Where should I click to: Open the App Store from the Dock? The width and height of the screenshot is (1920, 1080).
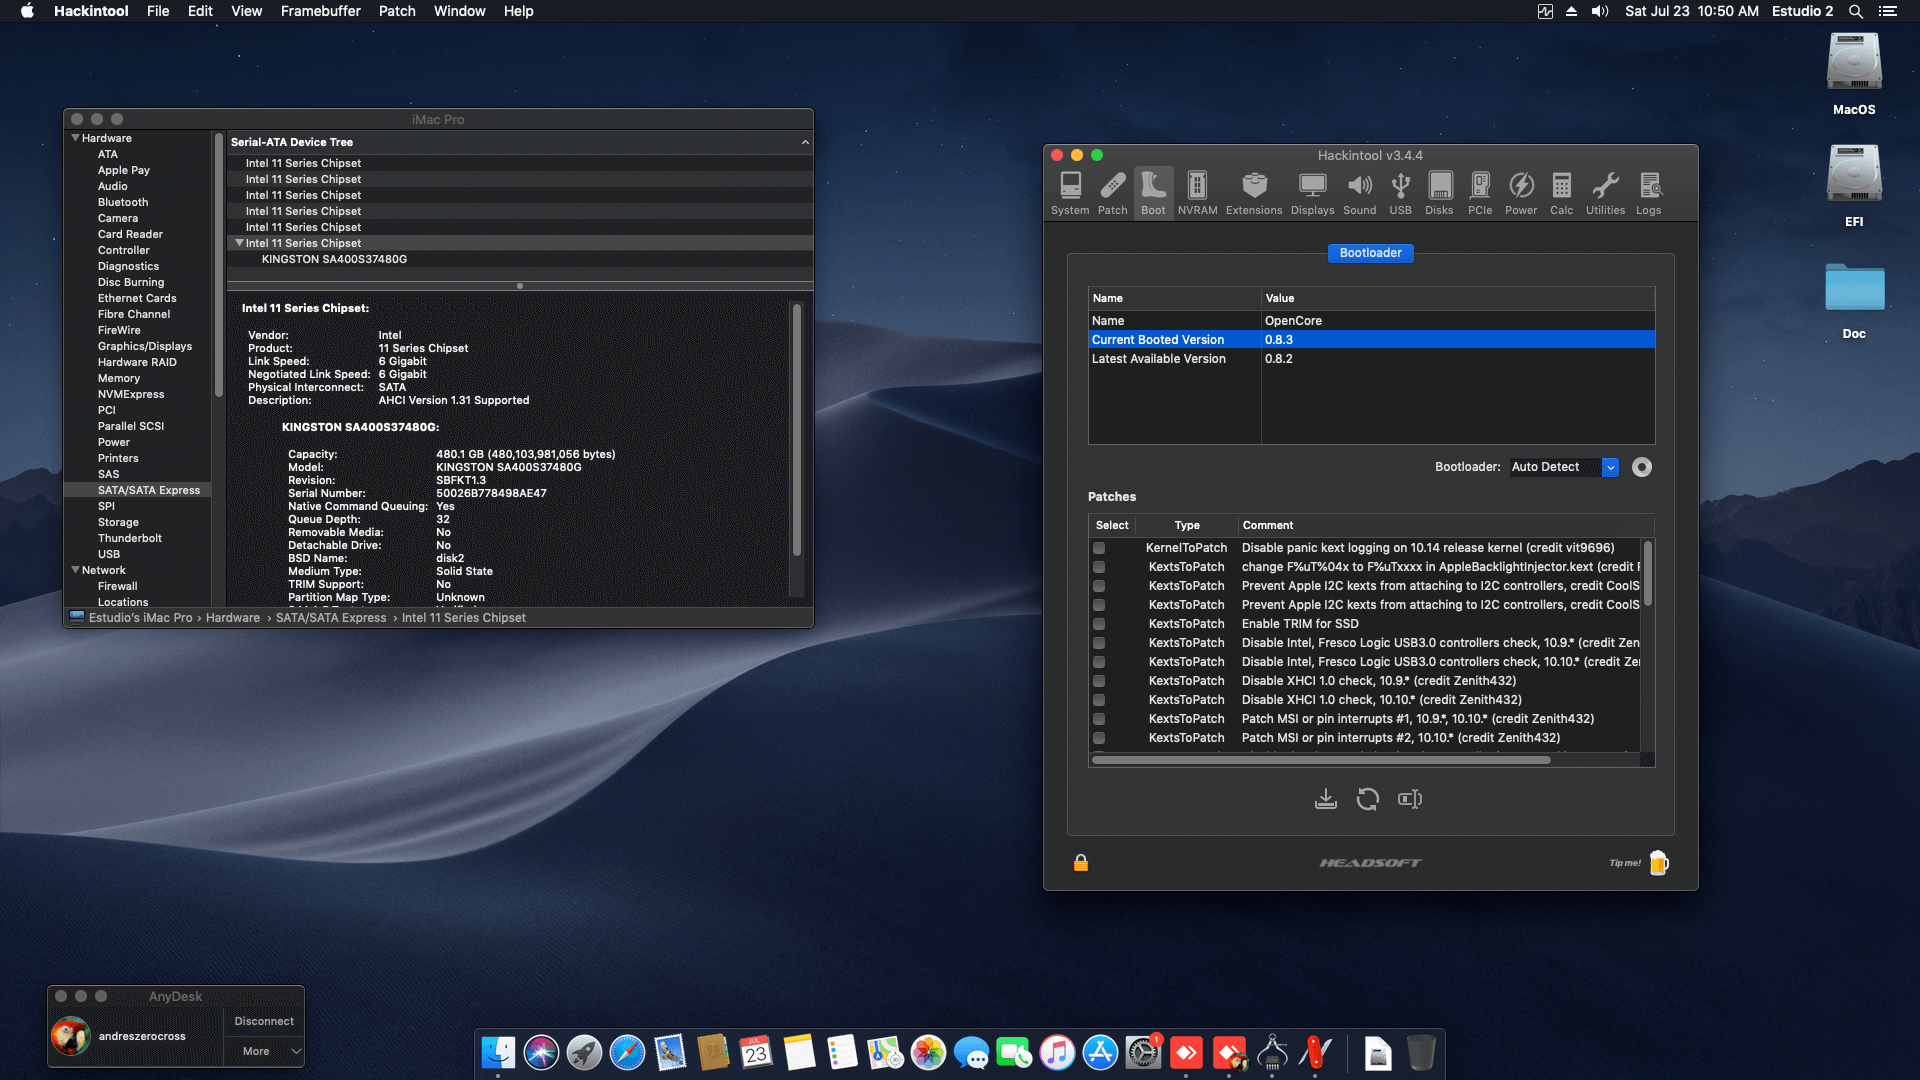click(x=1100, y=1052)
